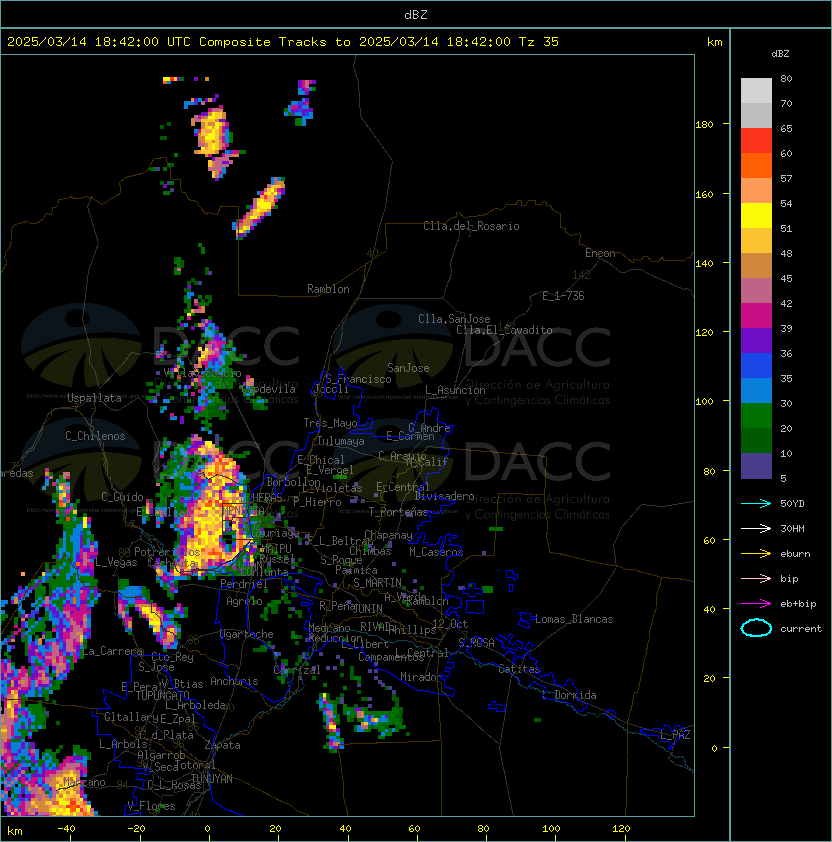Click the 'Uspallata' map label
Viewport: 832px width, 842px height.
(94, 398)
